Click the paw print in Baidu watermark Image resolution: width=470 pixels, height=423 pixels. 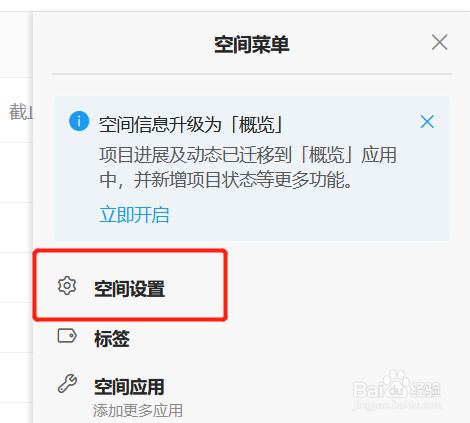tap(396, 383)
